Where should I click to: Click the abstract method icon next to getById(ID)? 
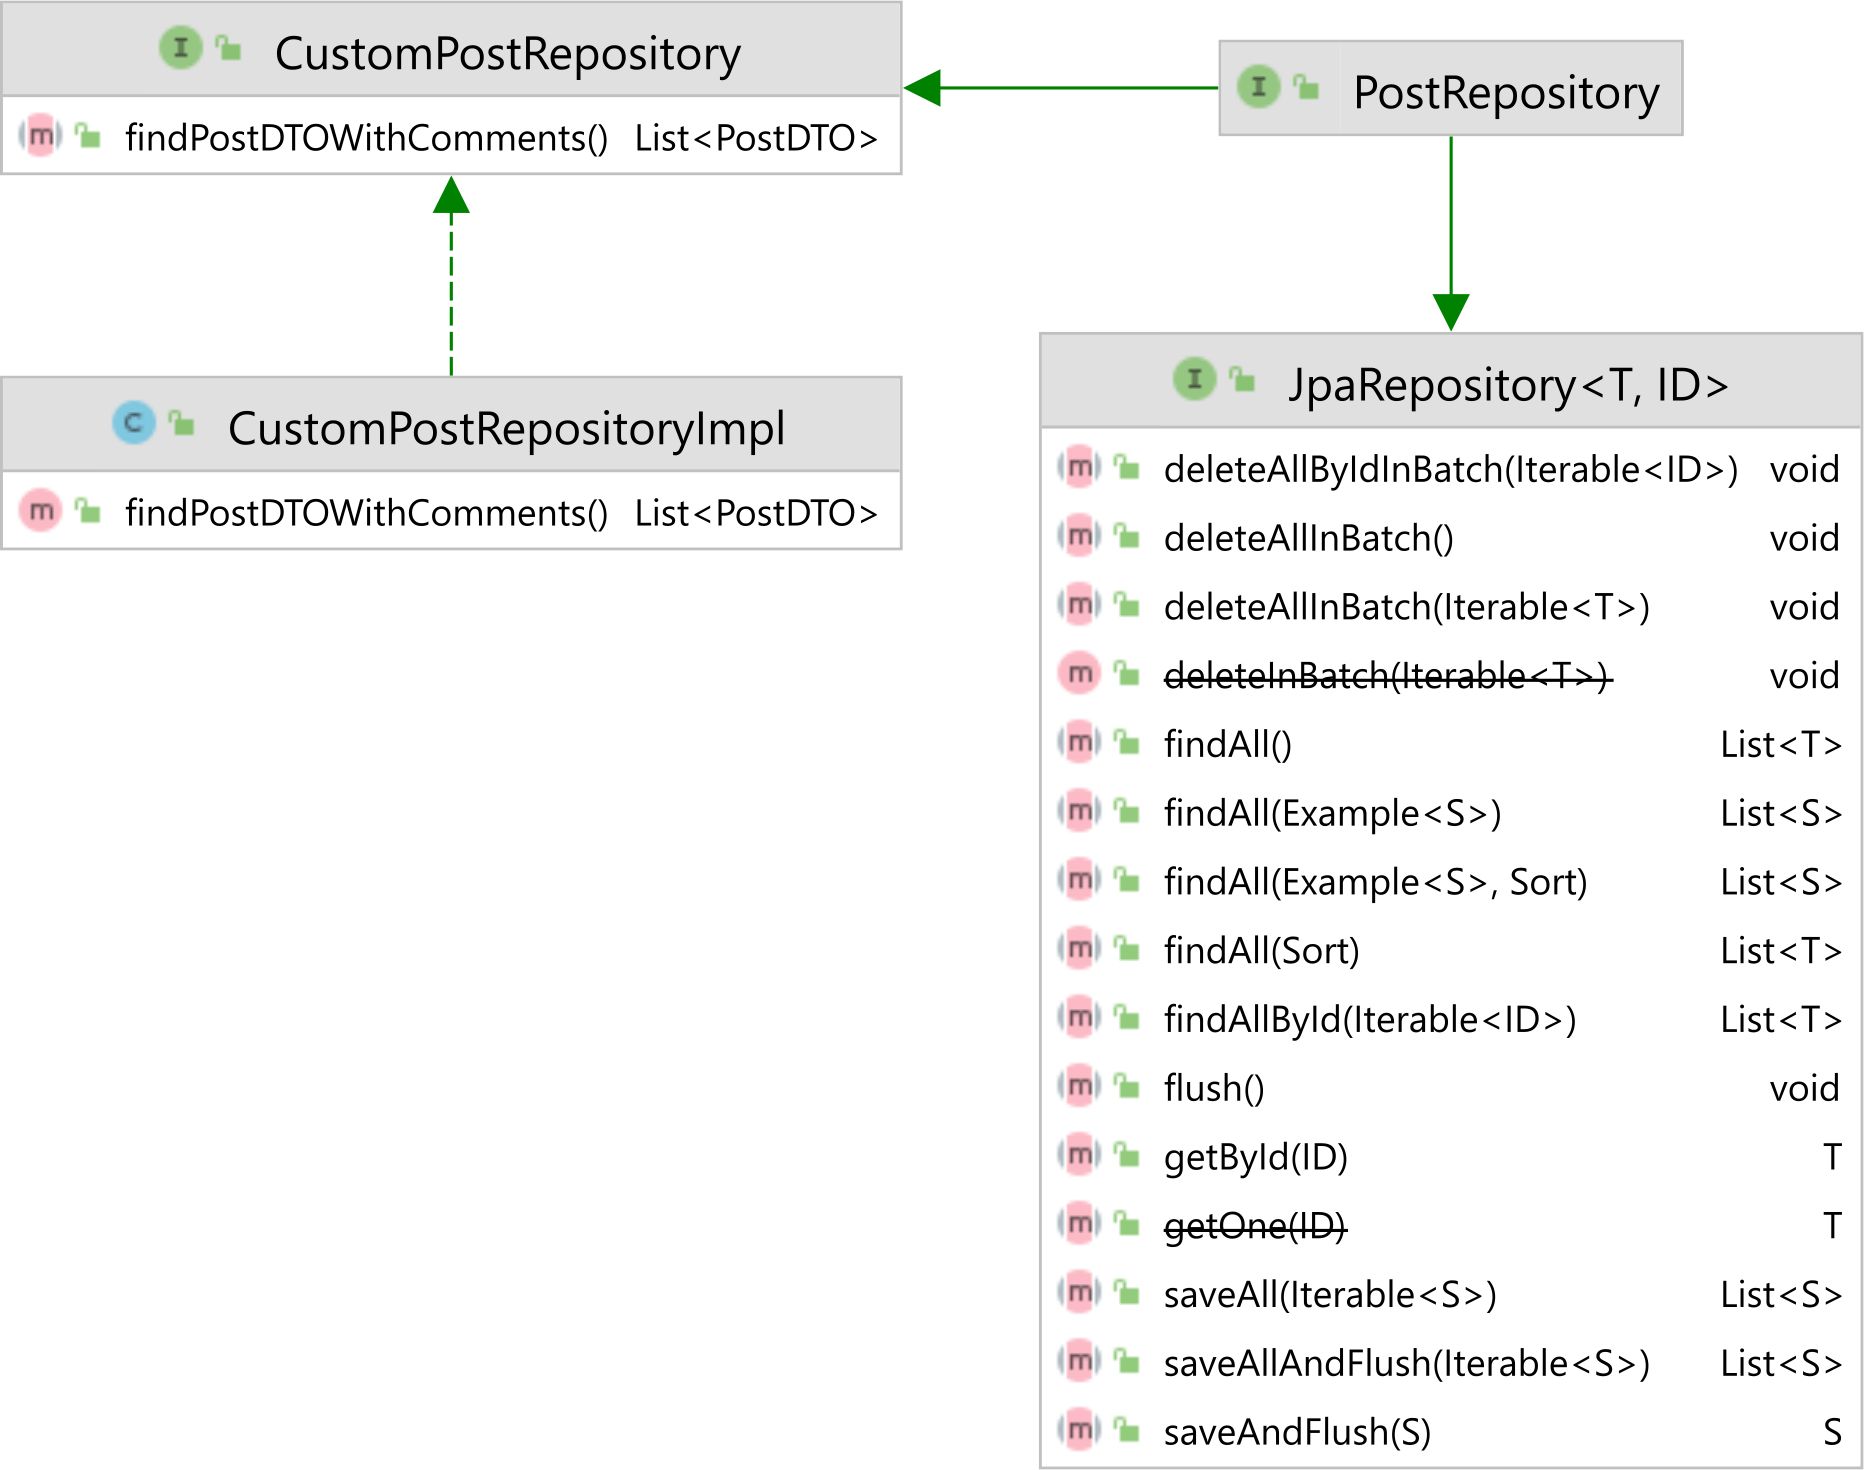1079,1155
